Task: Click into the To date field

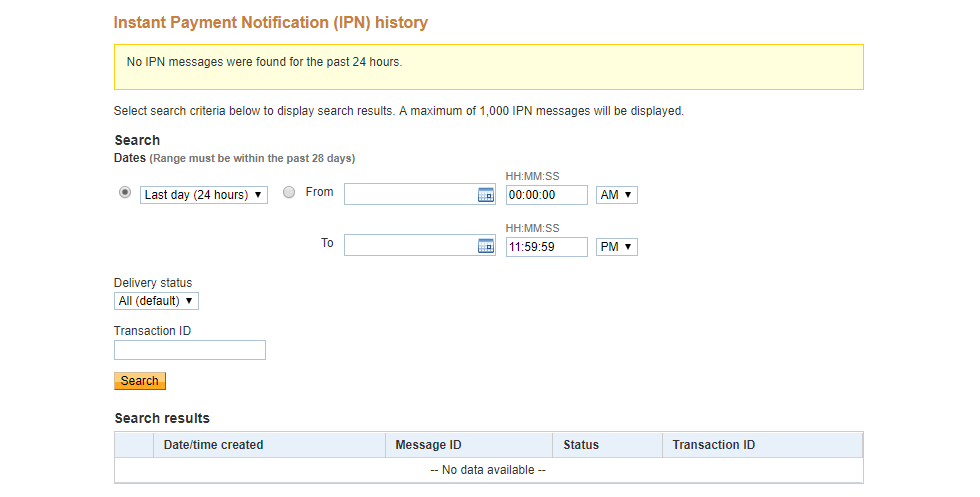Action: 410,246
